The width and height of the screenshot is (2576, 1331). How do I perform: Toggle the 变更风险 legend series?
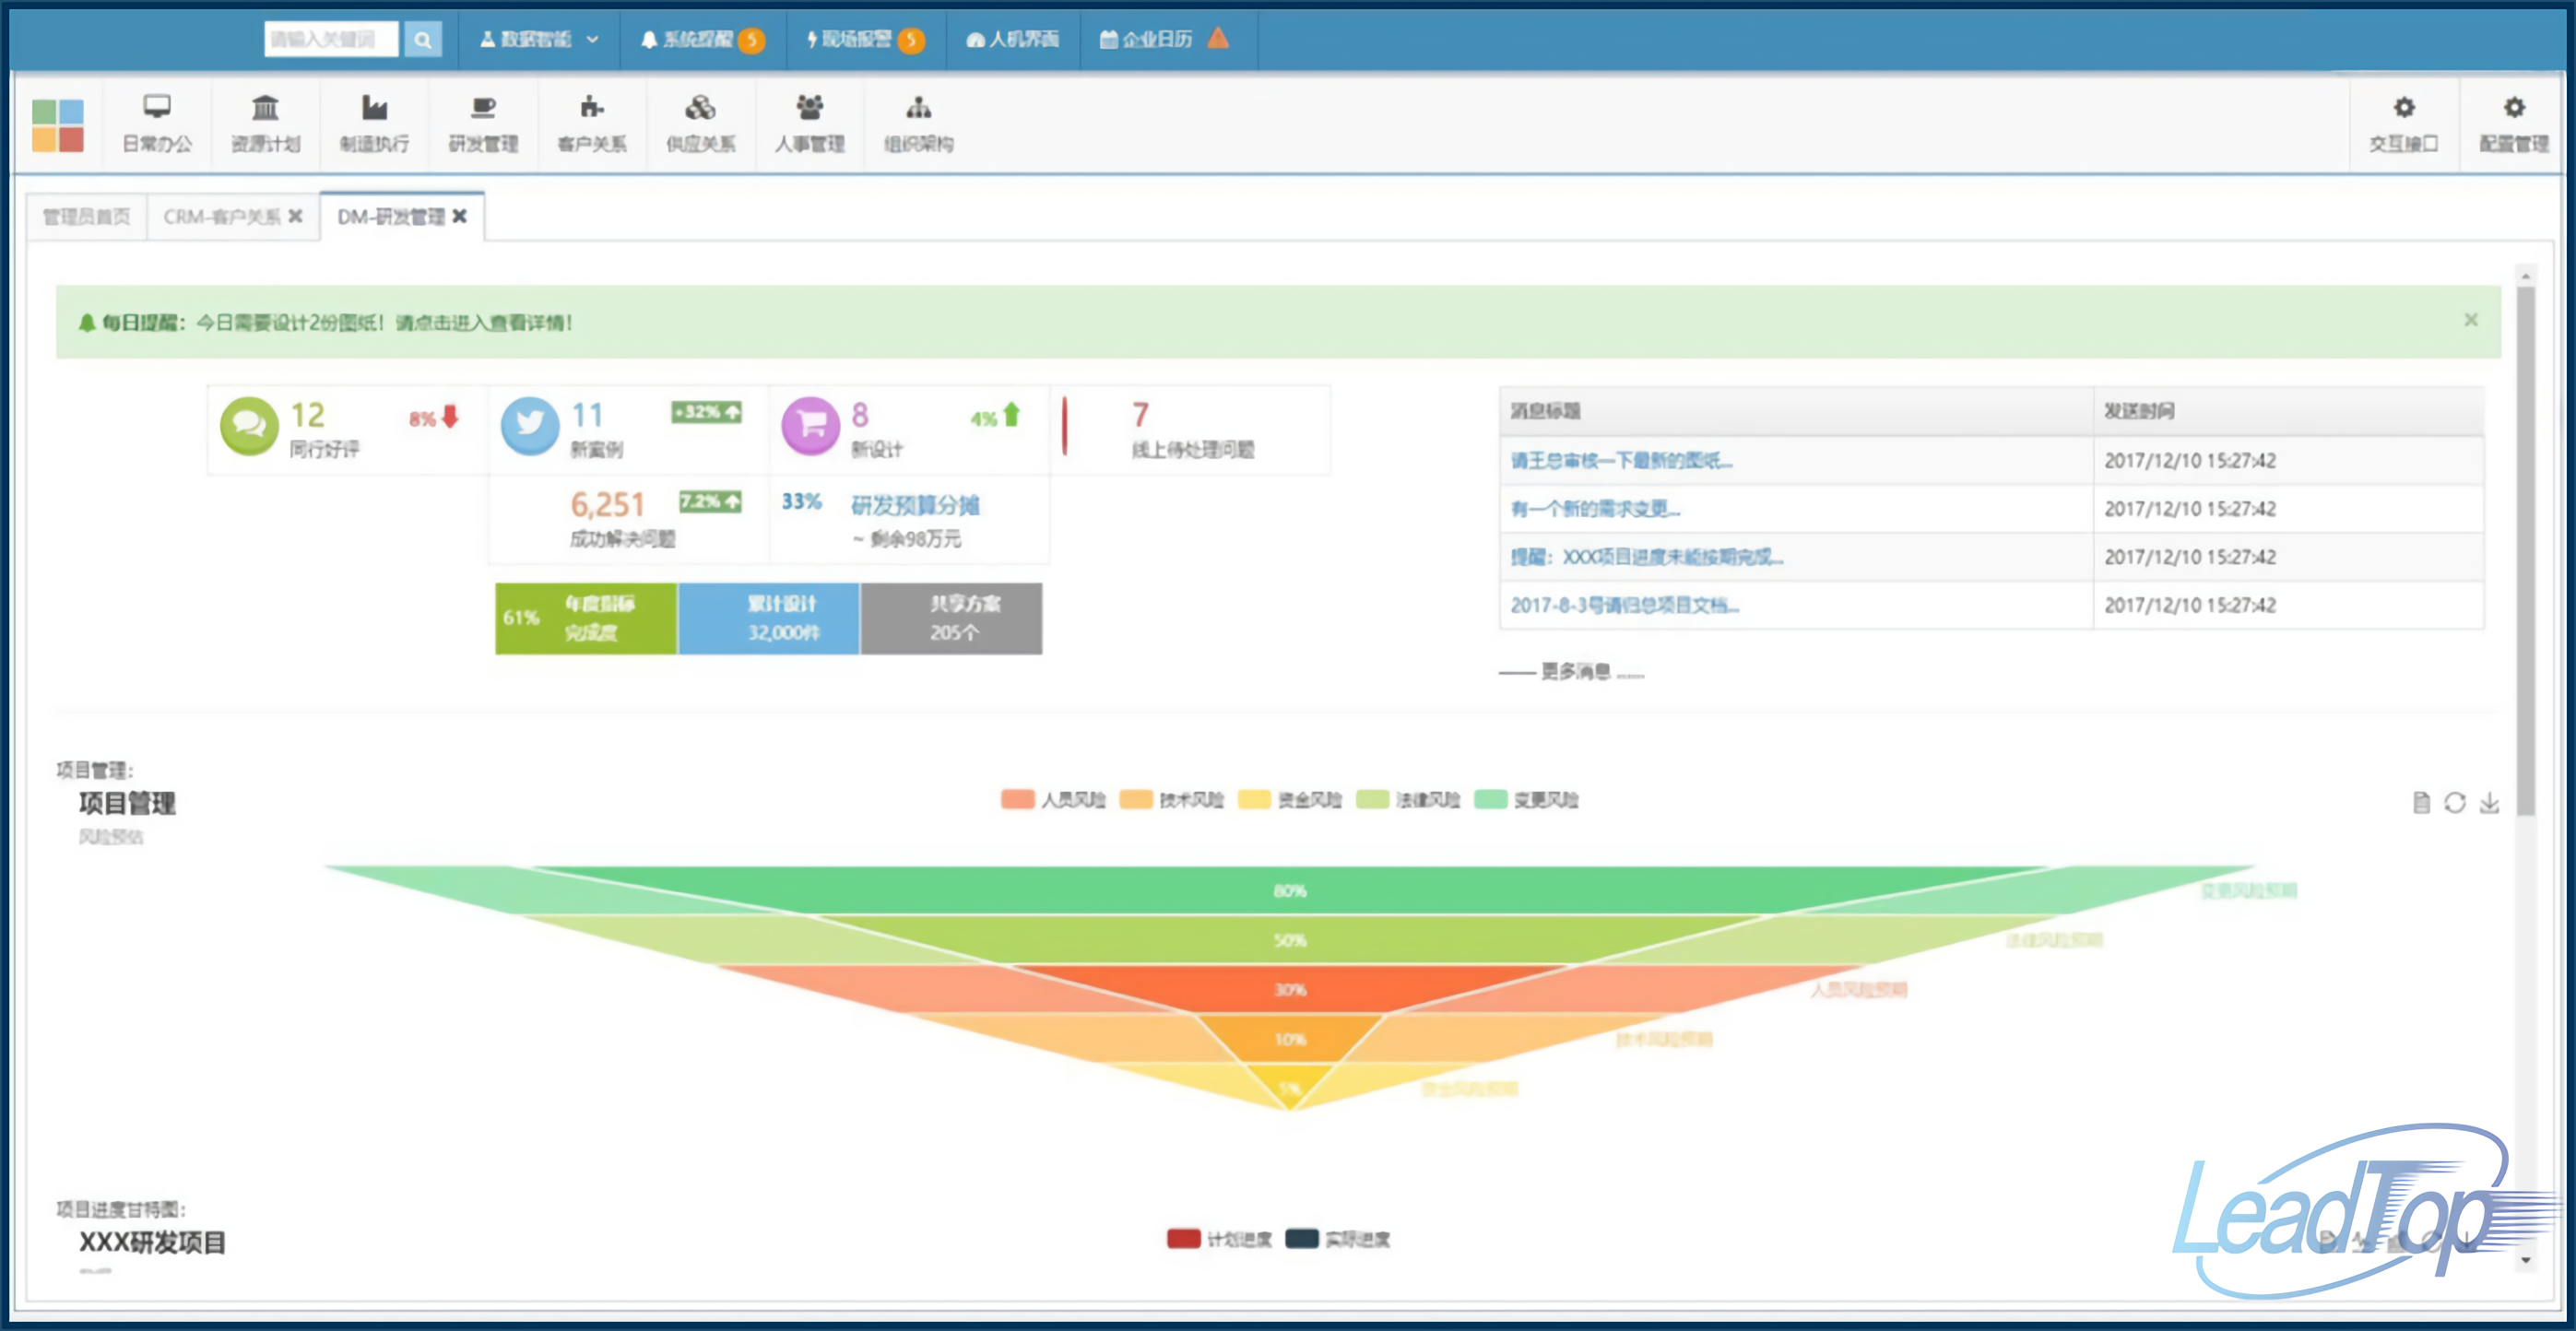pos(1527,800)
